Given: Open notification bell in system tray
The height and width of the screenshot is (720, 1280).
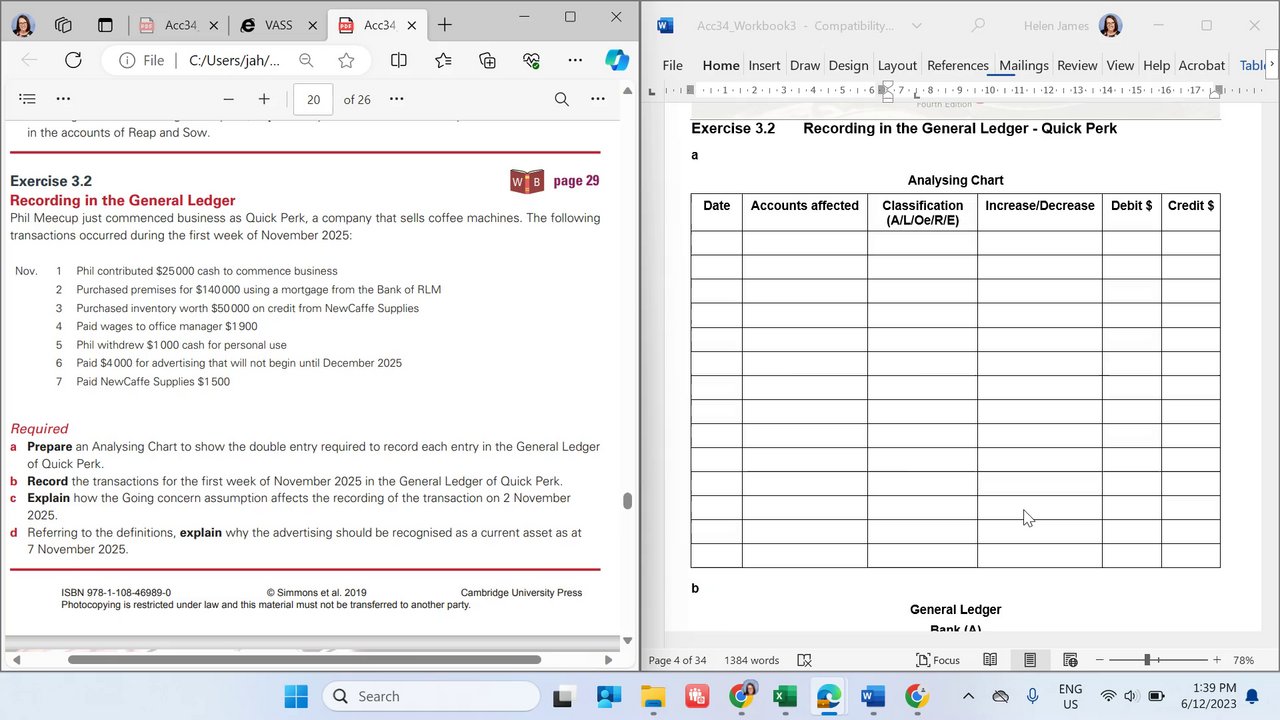Looking at the screenshot, I should pyautogui.click(x=1252, y=696).
